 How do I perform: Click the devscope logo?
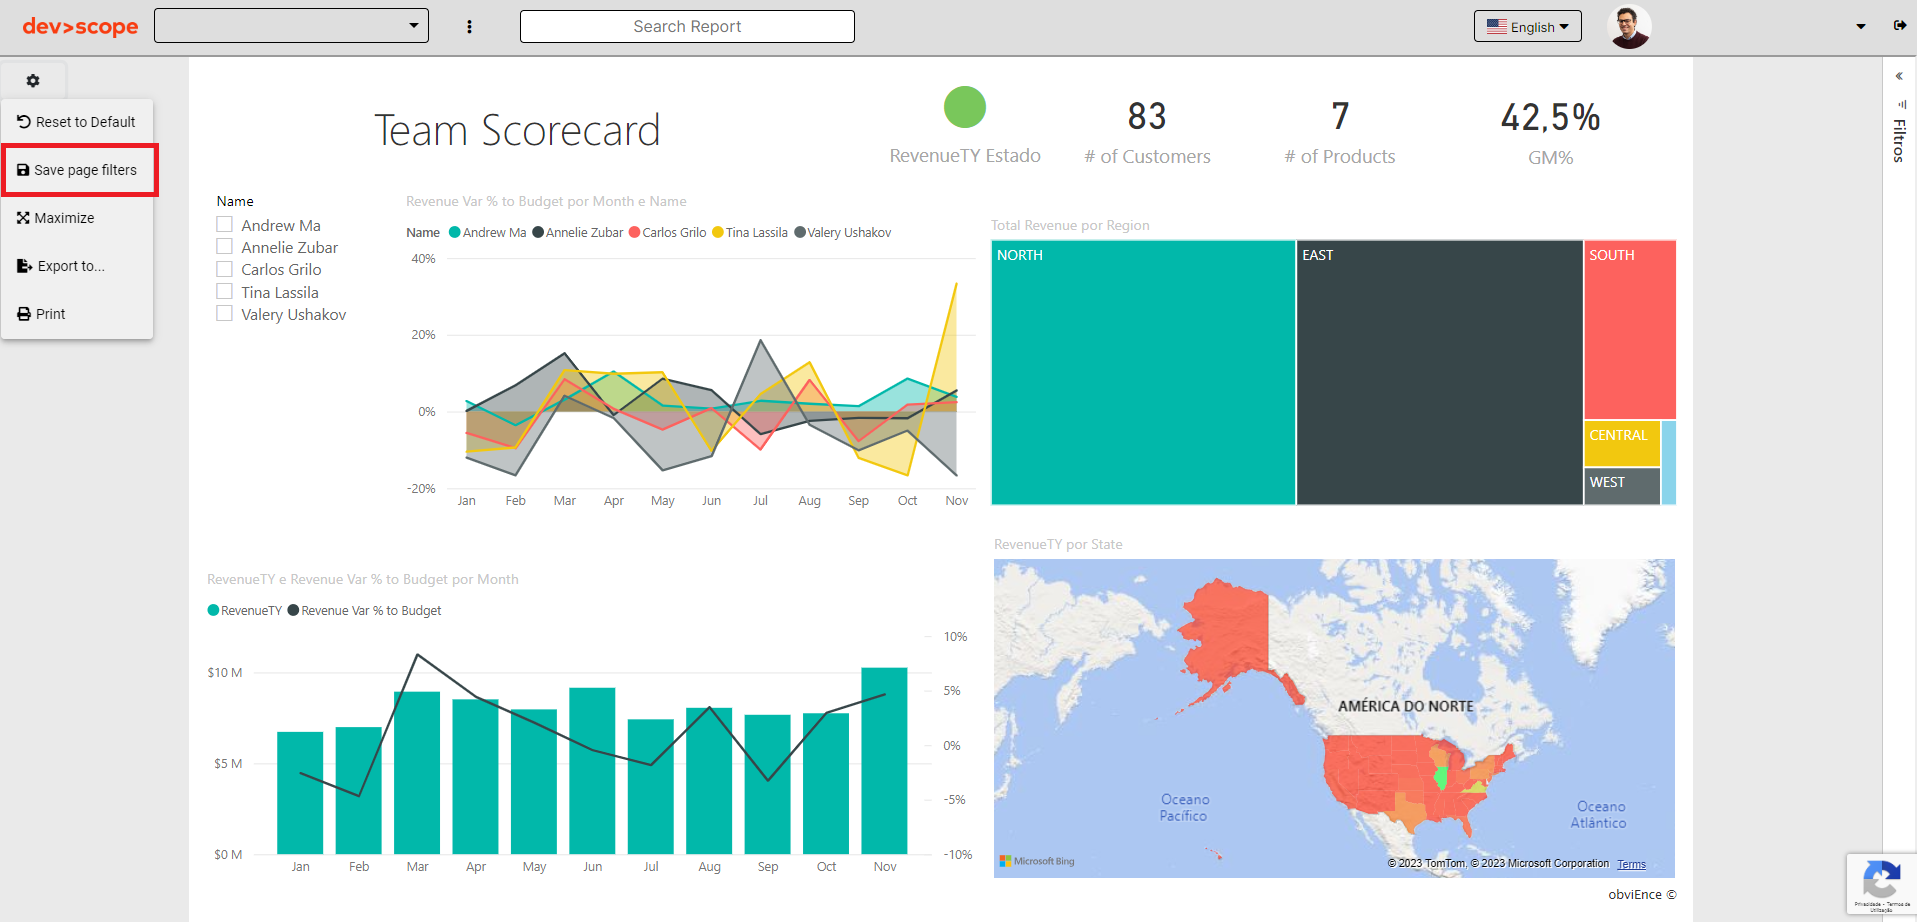(79, 27)
